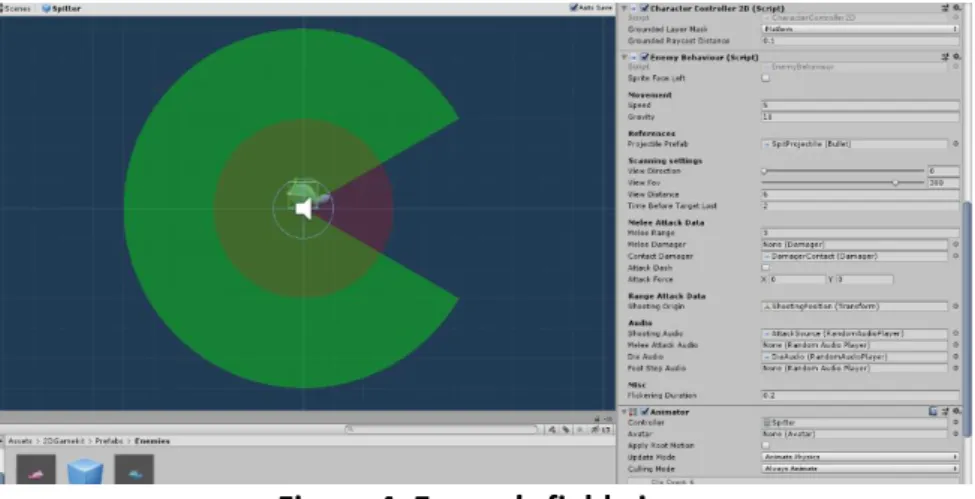Click the View Fov numeric value field
Image resolution: width=975 pixels, height=499 pixels.
(x=943, y=183)
